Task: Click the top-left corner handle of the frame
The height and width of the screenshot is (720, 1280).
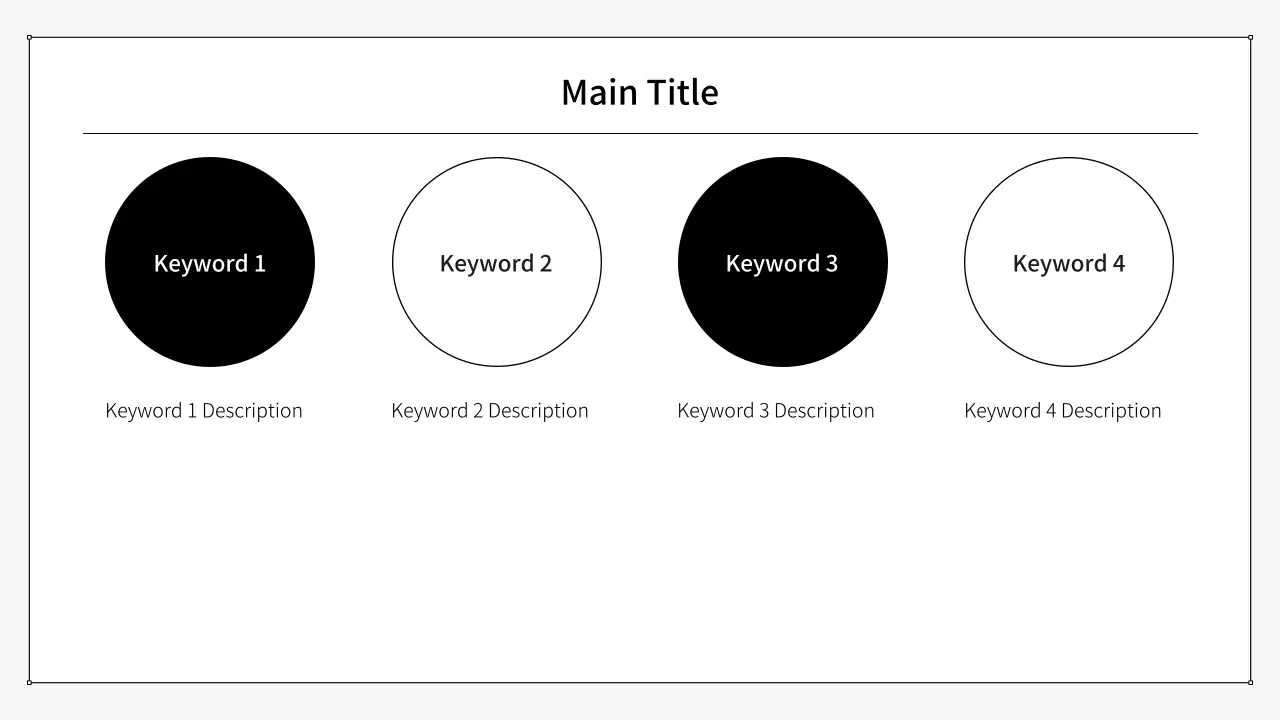Action: pyautogui.click(x=30, y=38)
